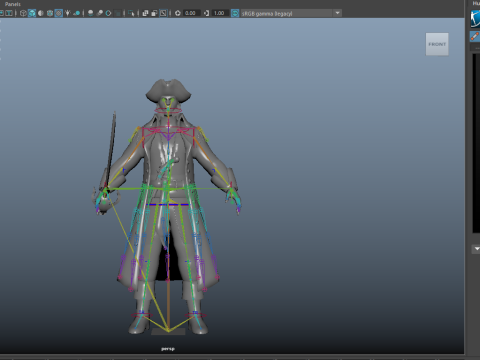The width and height of the screenshot is (480, 360).
Task: Click the orange skeleton tool icon
Action: click(x=475, y=36)
